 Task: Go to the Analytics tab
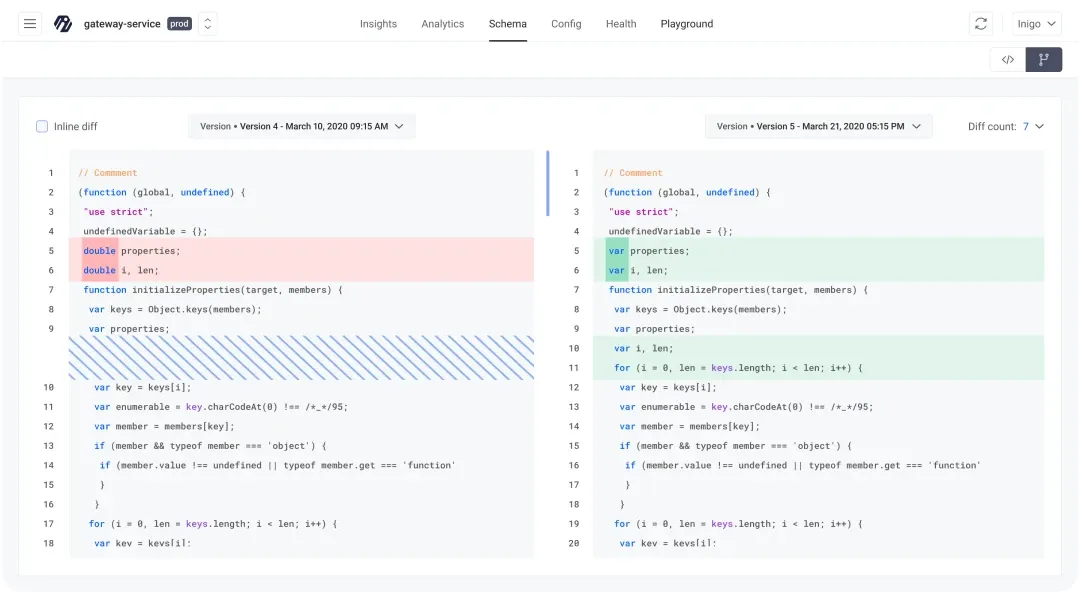click(x=443, y=23)
